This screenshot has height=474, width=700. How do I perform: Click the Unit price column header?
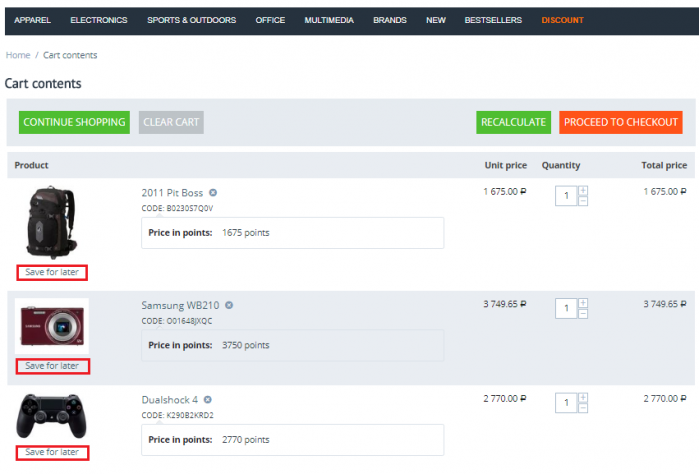[506, 166]
